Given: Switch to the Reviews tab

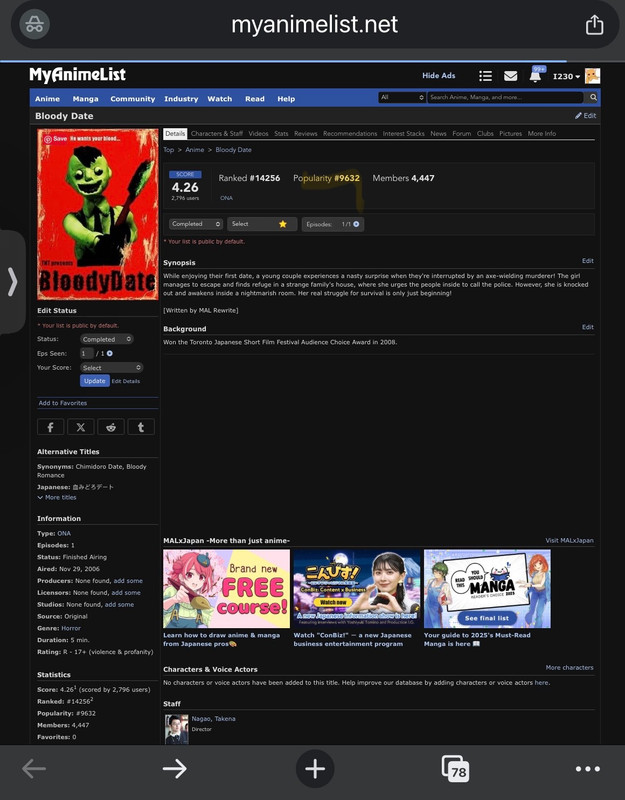Looking at the screenshot, I should tap(306, 134).
